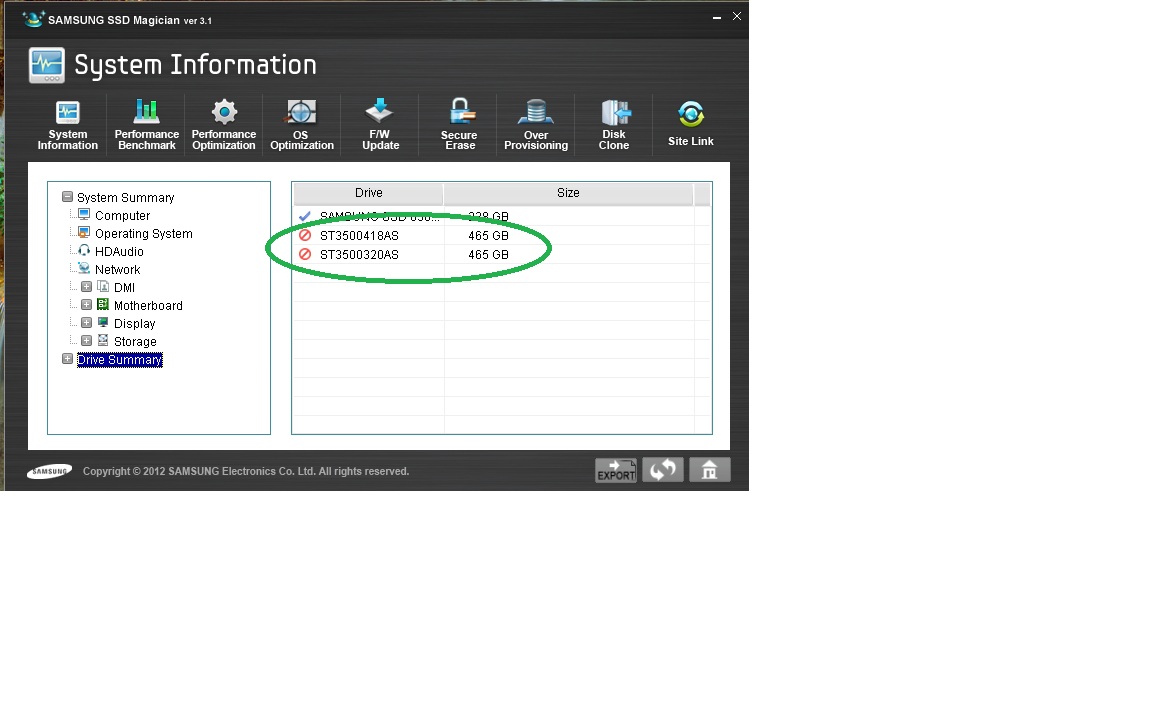This screenshot has height=720, width=1152.
Task: Open the Performance Optimization tool
Action: pyautogui.click(x=223, y=125)
